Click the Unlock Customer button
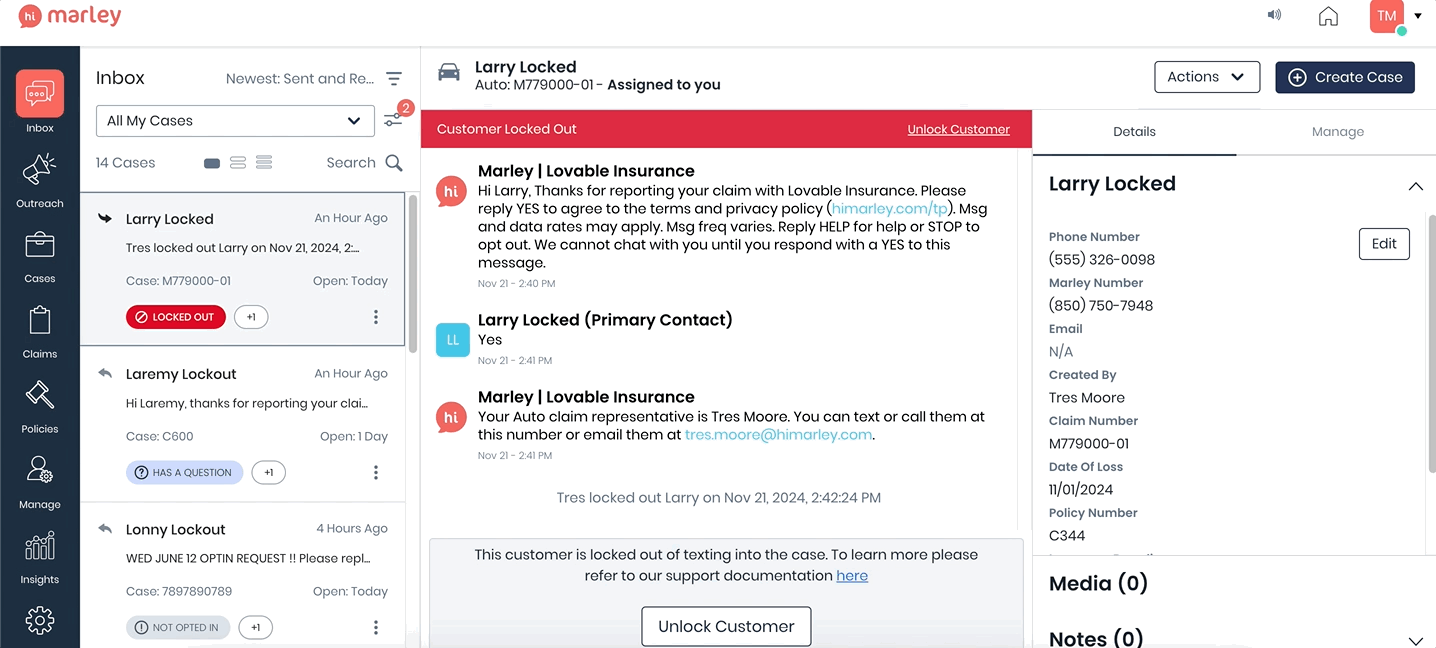This screenshot has width=1436, height=648. (726, 626)
